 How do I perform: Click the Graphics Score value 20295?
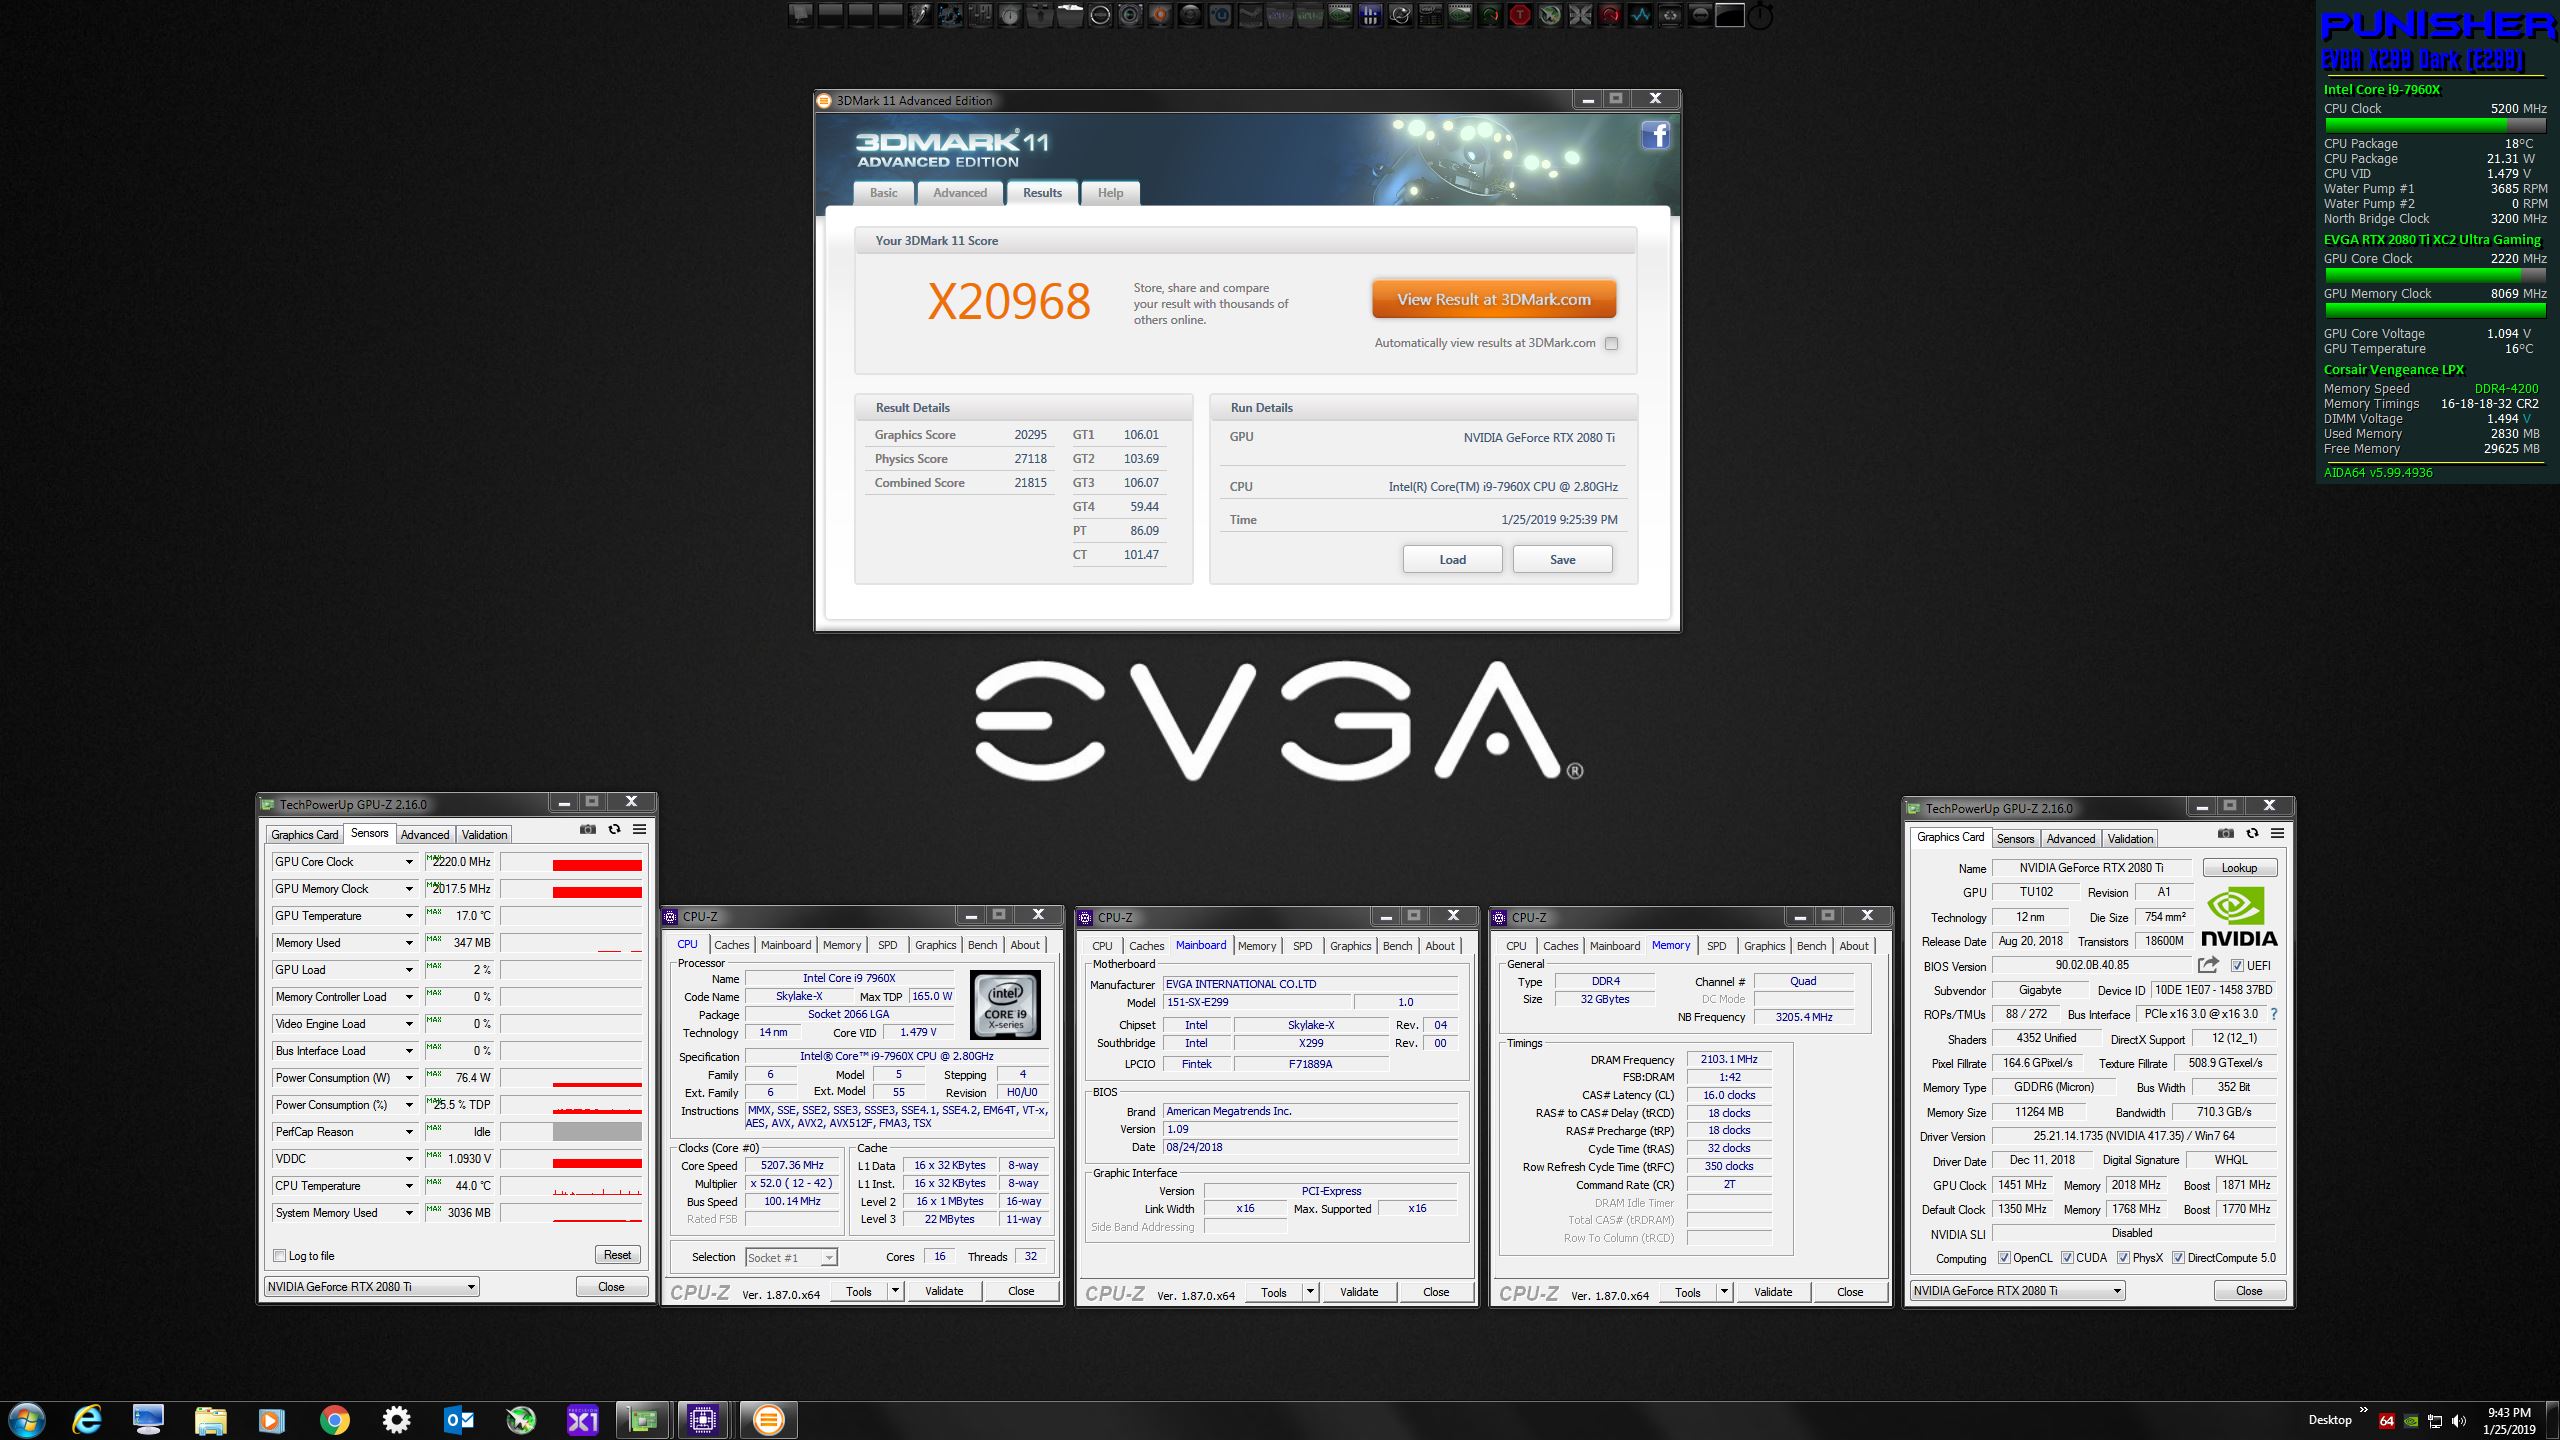pyautogui.click(x=1030, y=435)
